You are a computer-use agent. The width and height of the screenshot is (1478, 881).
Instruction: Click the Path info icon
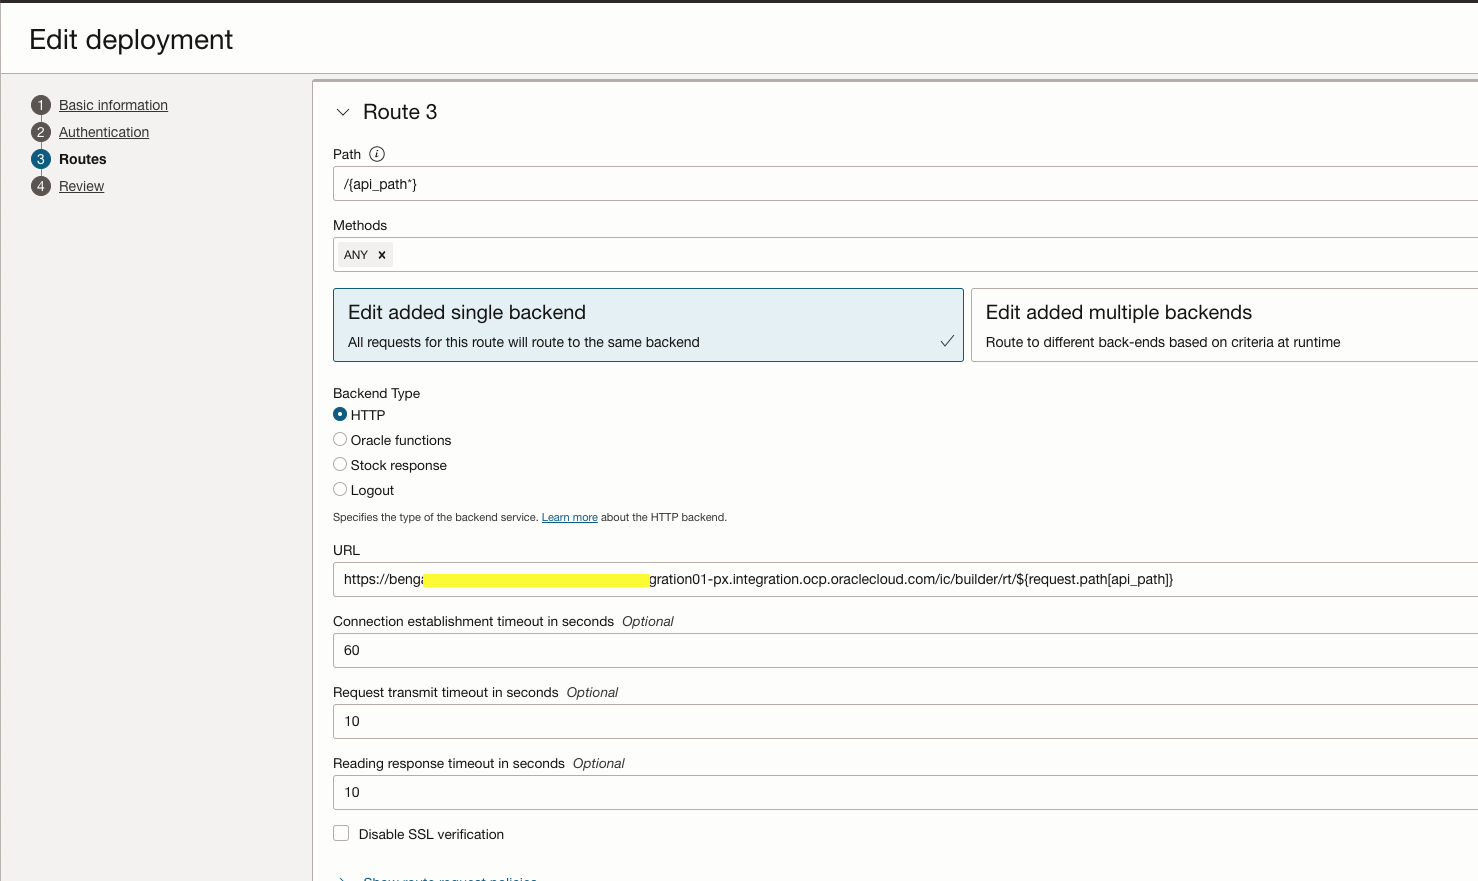(377, 154)
